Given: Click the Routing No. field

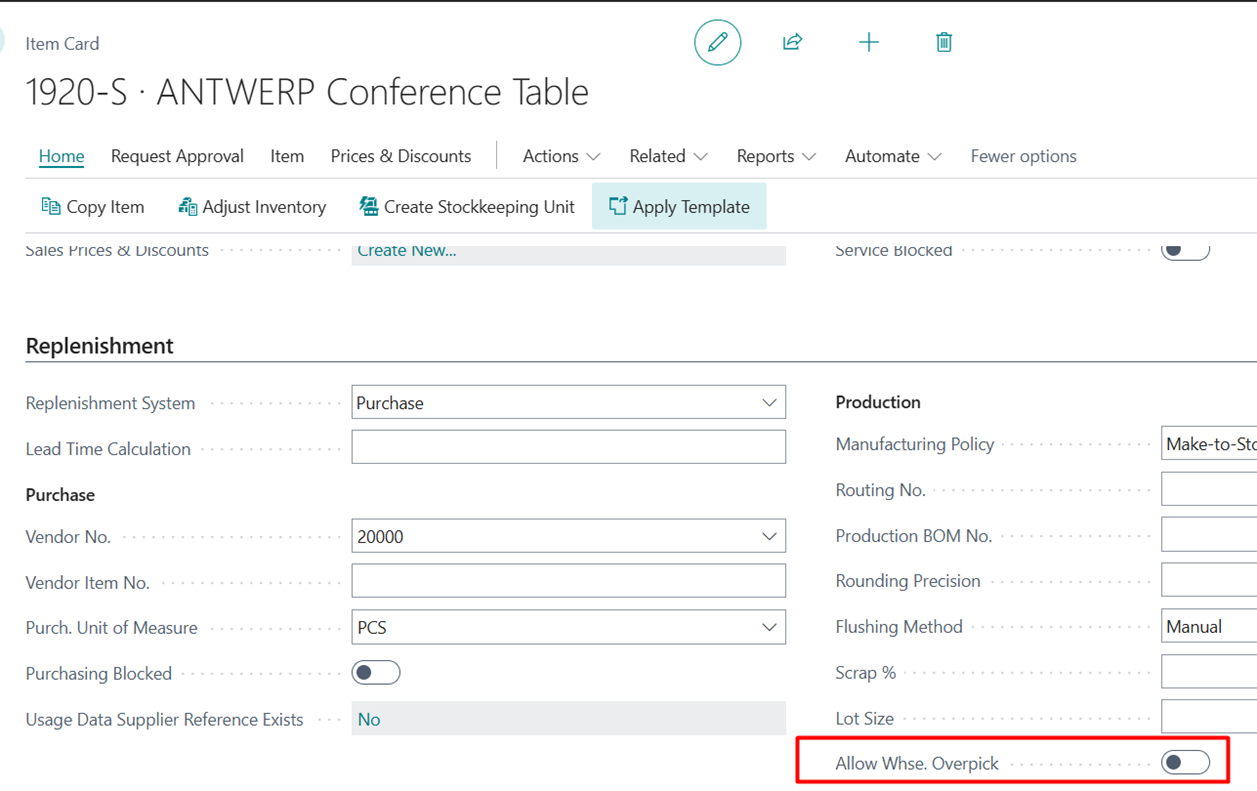Looking at the screenshot, I should (1209, 489).
